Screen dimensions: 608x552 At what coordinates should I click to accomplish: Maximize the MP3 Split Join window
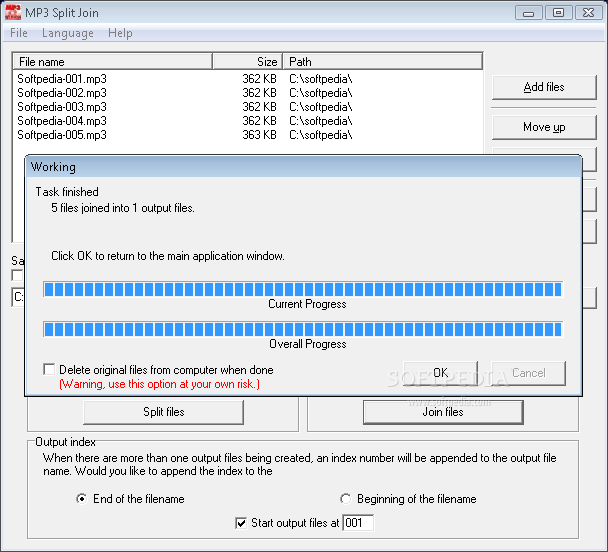pos(558,13)
